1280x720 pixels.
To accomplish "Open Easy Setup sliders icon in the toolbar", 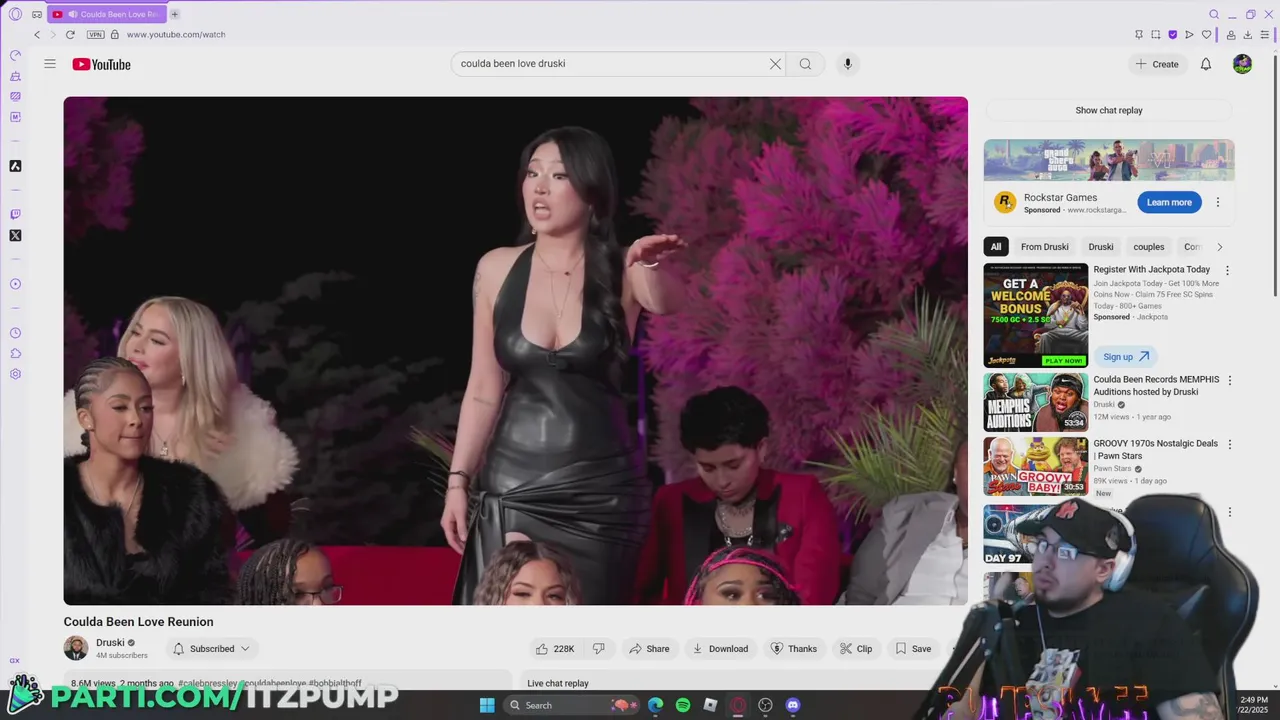I will tap(1264, 34).
